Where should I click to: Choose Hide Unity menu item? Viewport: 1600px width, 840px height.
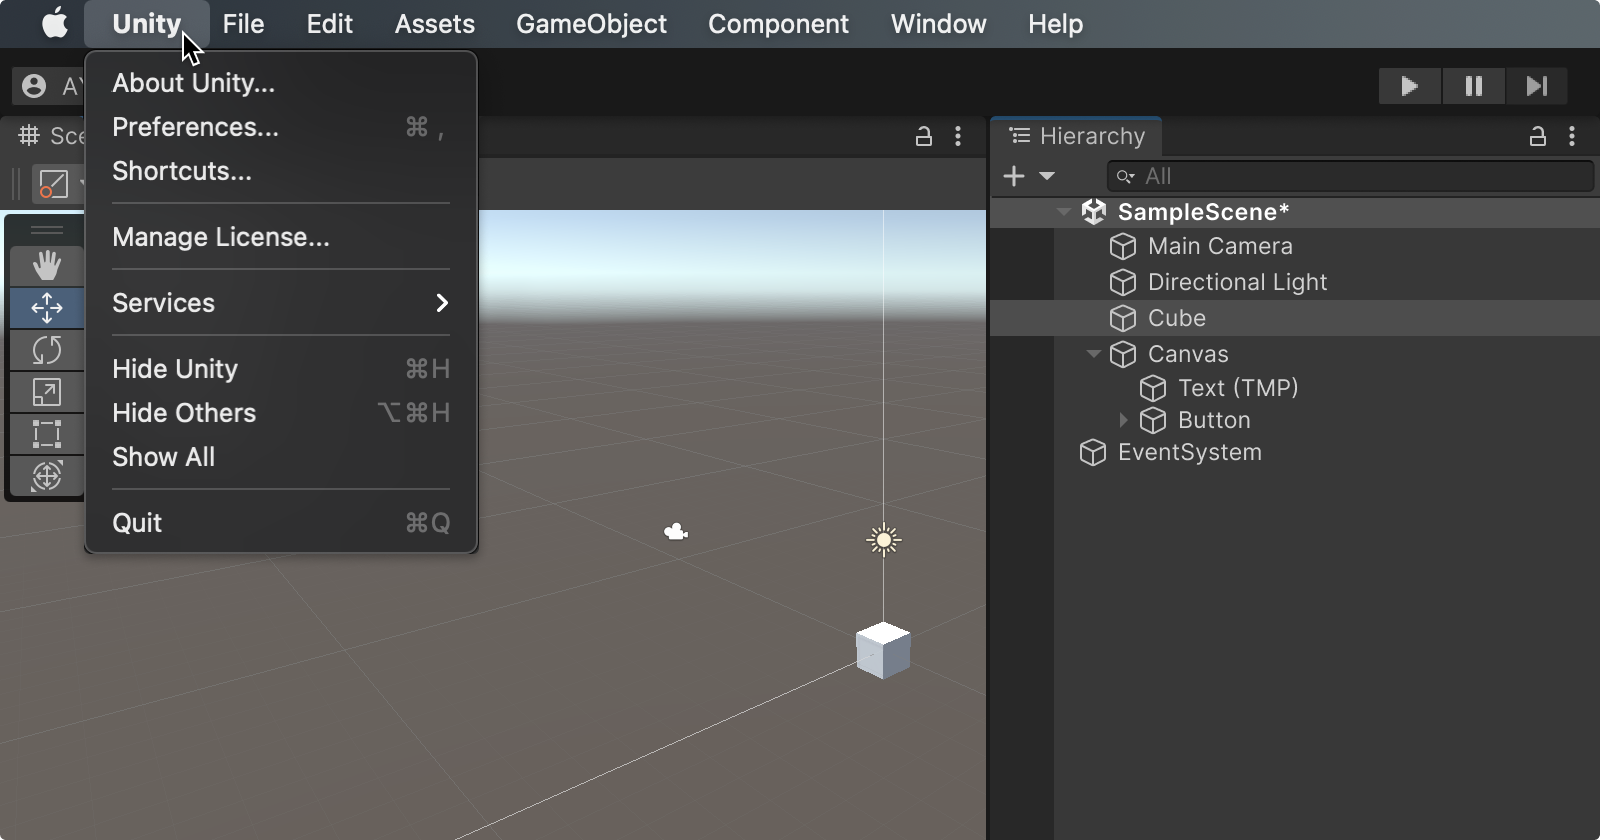pyautogui.click(x=281, y=369)
